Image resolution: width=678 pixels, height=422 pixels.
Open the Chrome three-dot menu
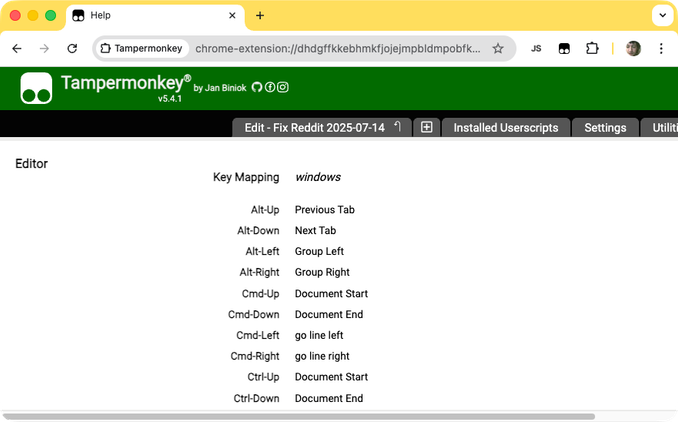[x=661, y=48]
